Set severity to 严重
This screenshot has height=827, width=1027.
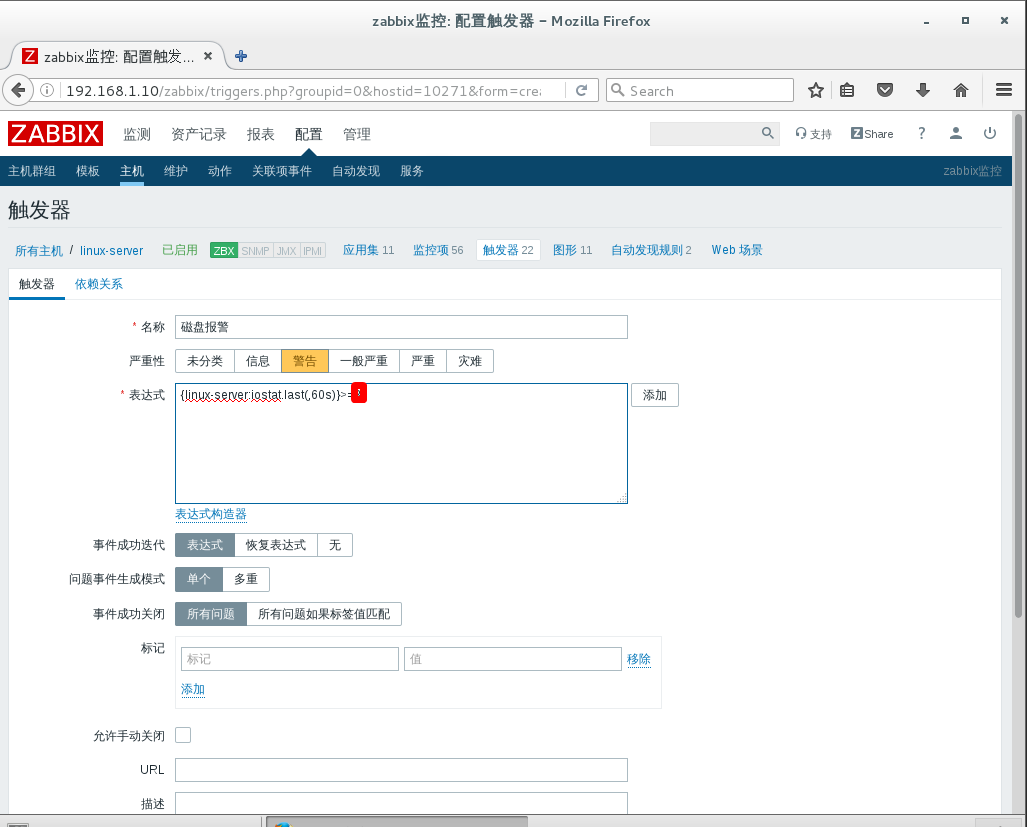point(422,361)
